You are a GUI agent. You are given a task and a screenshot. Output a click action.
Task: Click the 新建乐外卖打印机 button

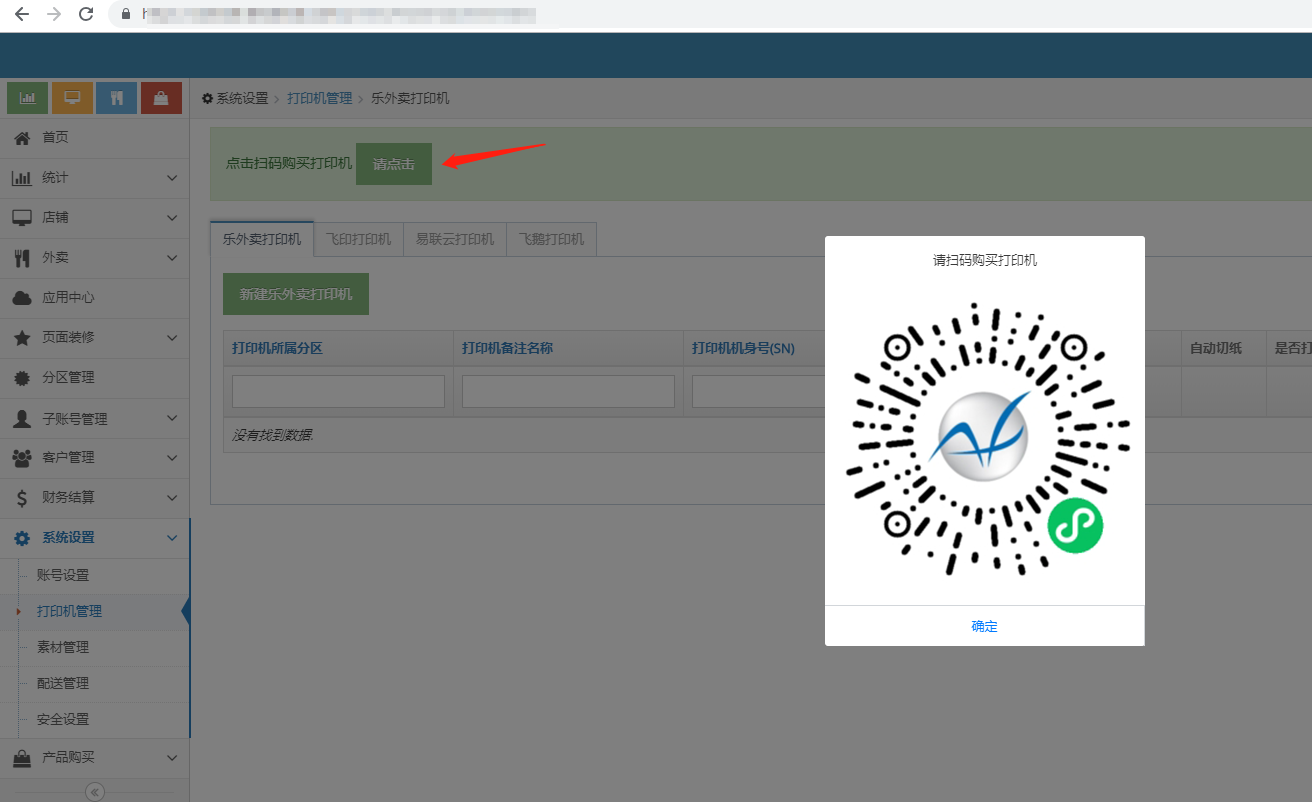296,294
